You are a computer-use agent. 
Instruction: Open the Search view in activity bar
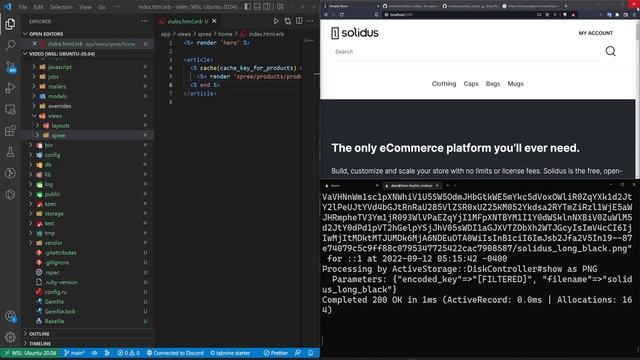pyautogui.click(x=10, y=45)
